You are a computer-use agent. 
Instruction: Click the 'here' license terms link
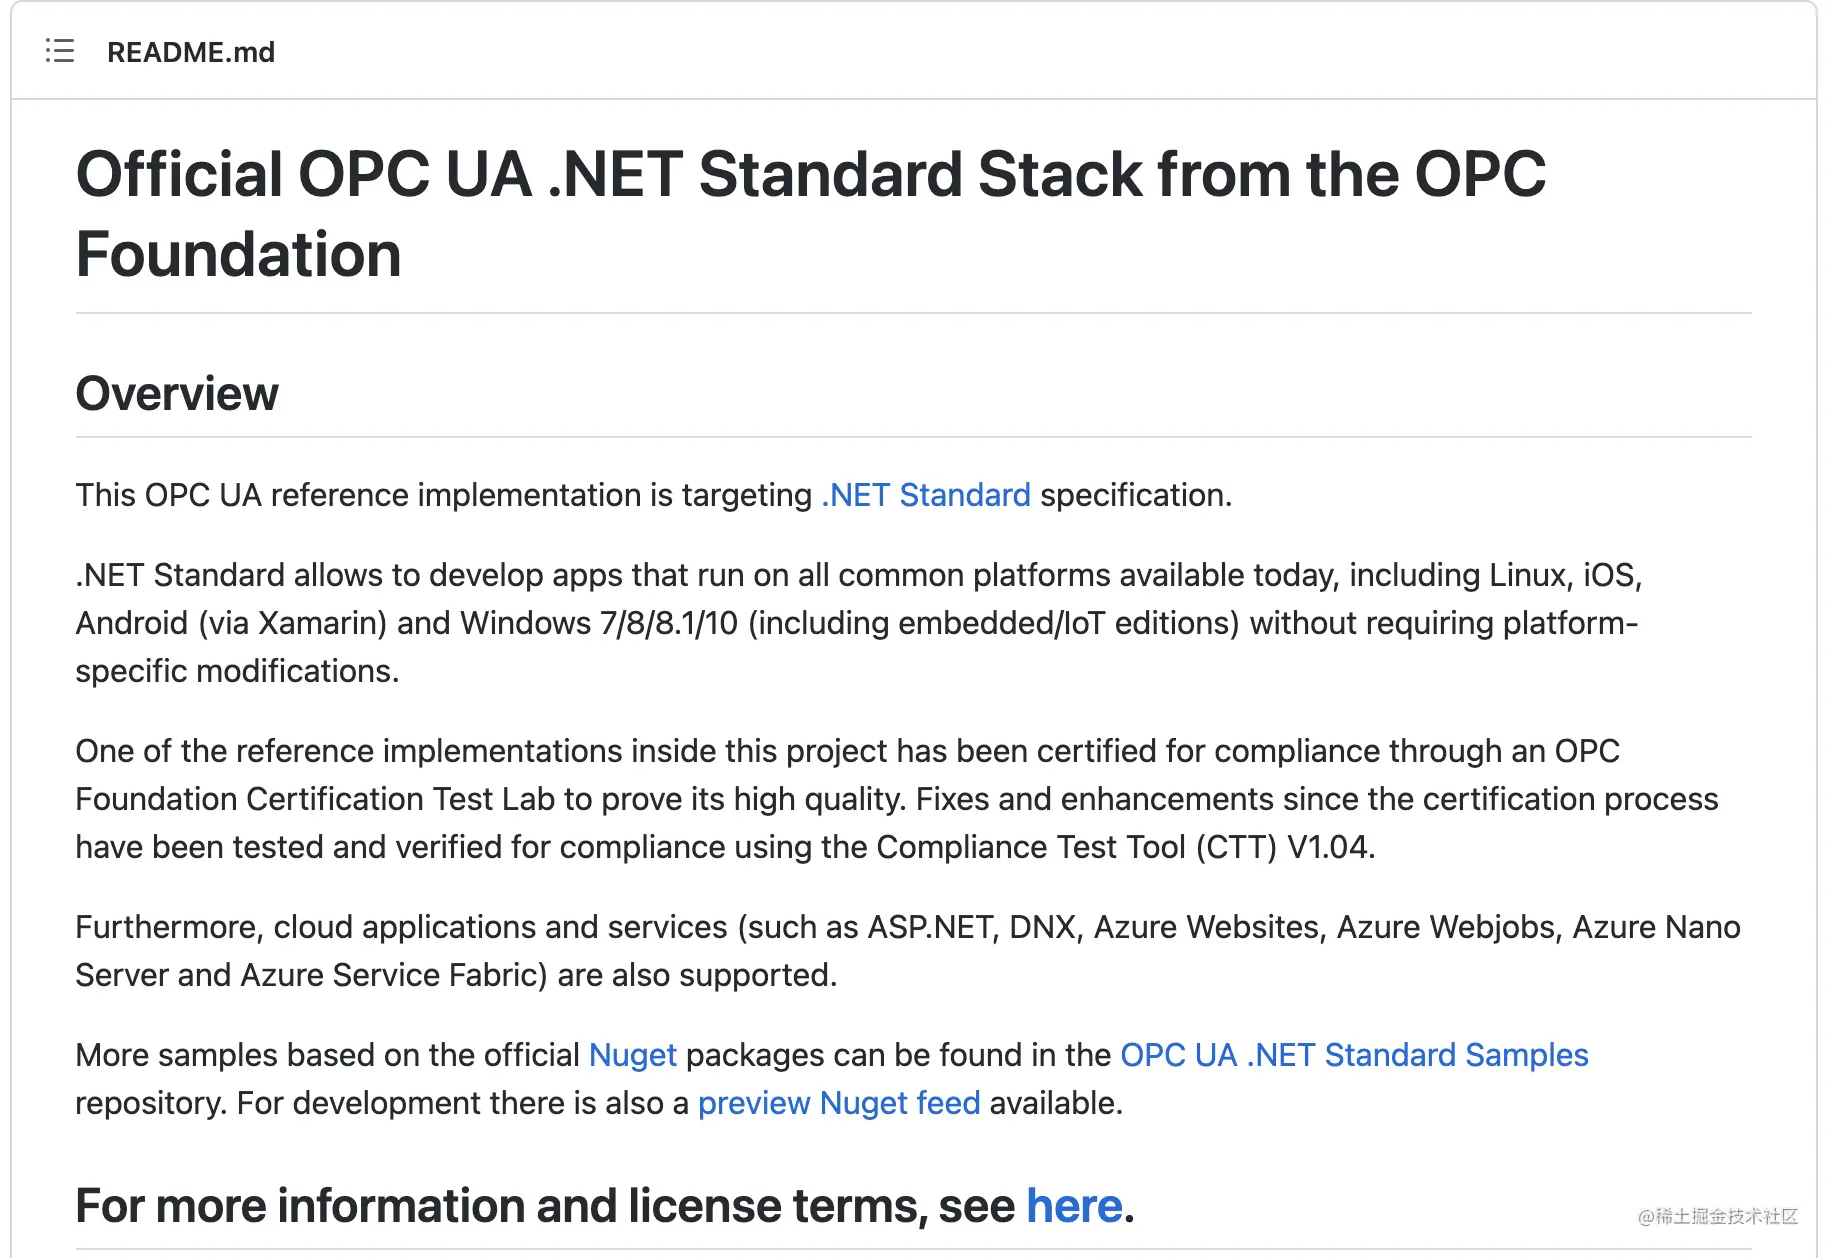tap(1074, 1206)
